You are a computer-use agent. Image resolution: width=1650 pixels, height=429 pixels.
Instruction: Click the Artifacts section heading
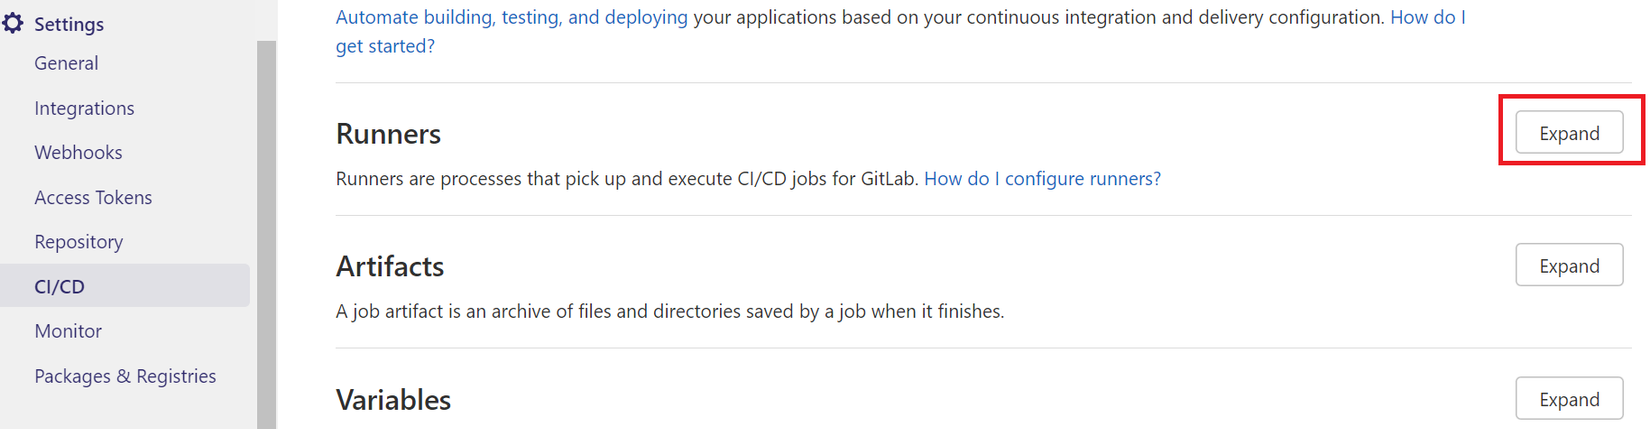pyautogui.click(x=390, y=266)
